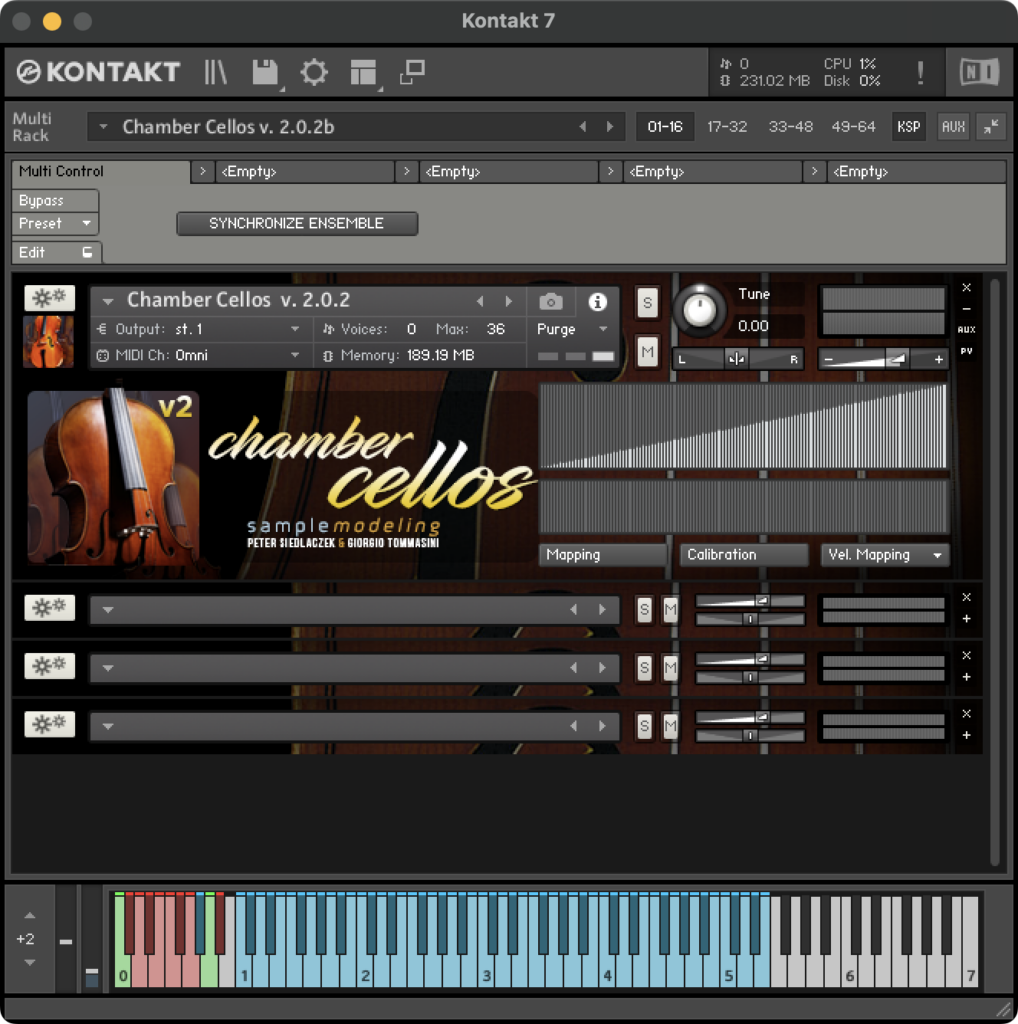The height and width of the screenshot is (1024, 1018).
Task: Toggle the KSP multi script editor
Action: click(908, 126)
